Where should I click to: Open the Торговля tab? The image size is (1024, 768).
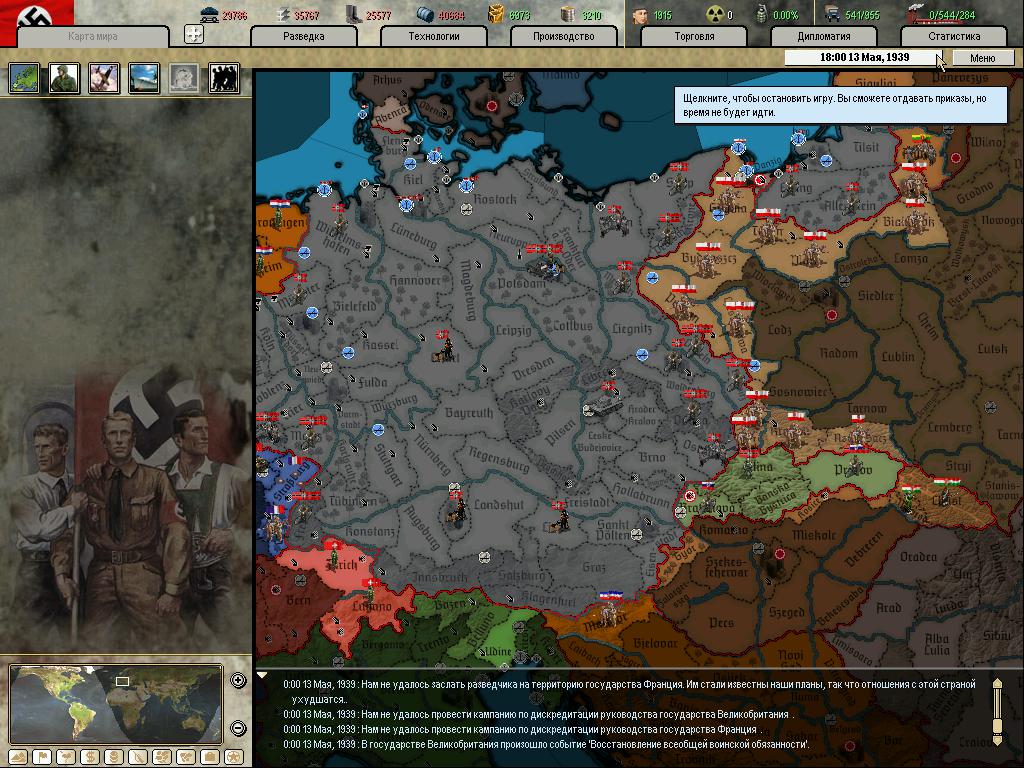point(694,37)
